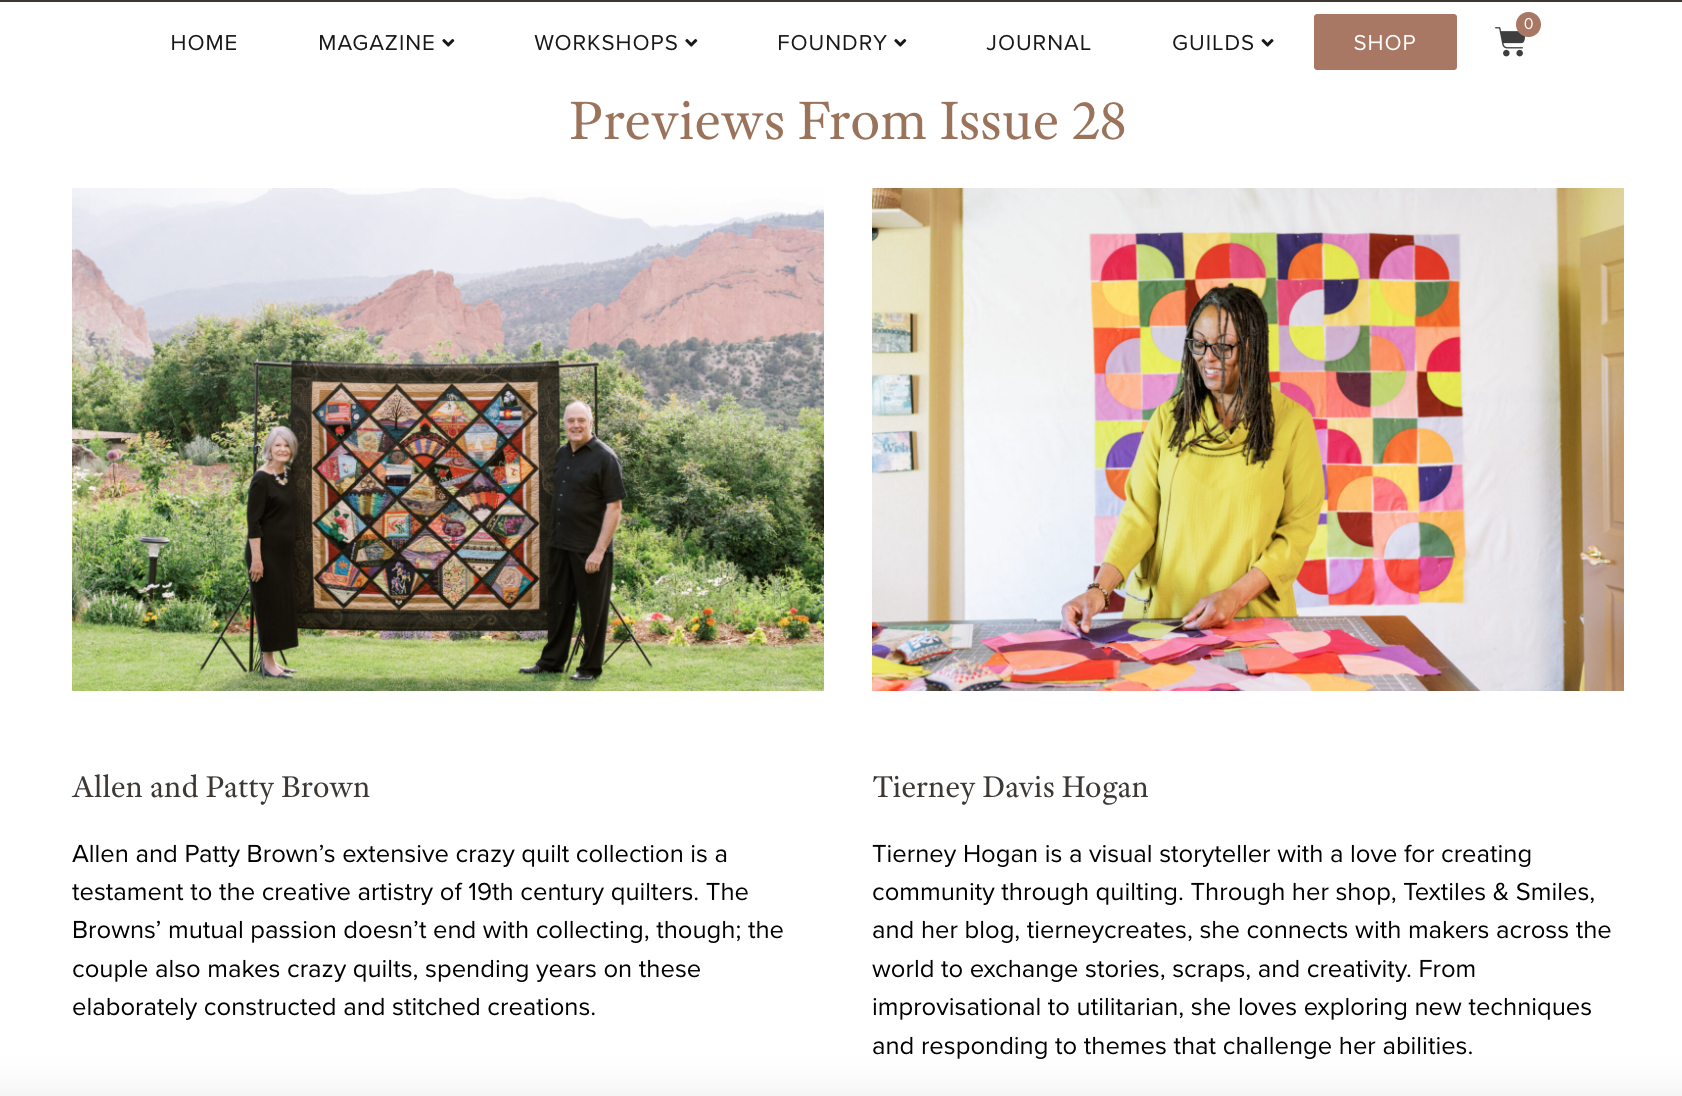Open the shopping cart icon
The height and width of the screenshot is (1096, 1682).
click(1510, 43)
